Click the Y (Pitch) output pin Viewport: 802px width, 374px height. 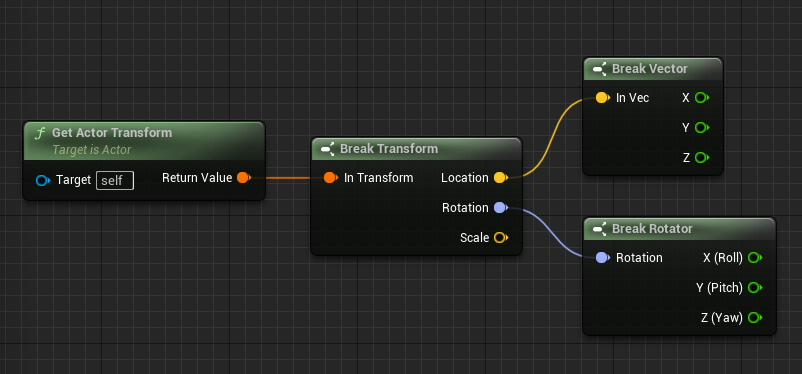point(755,288)
